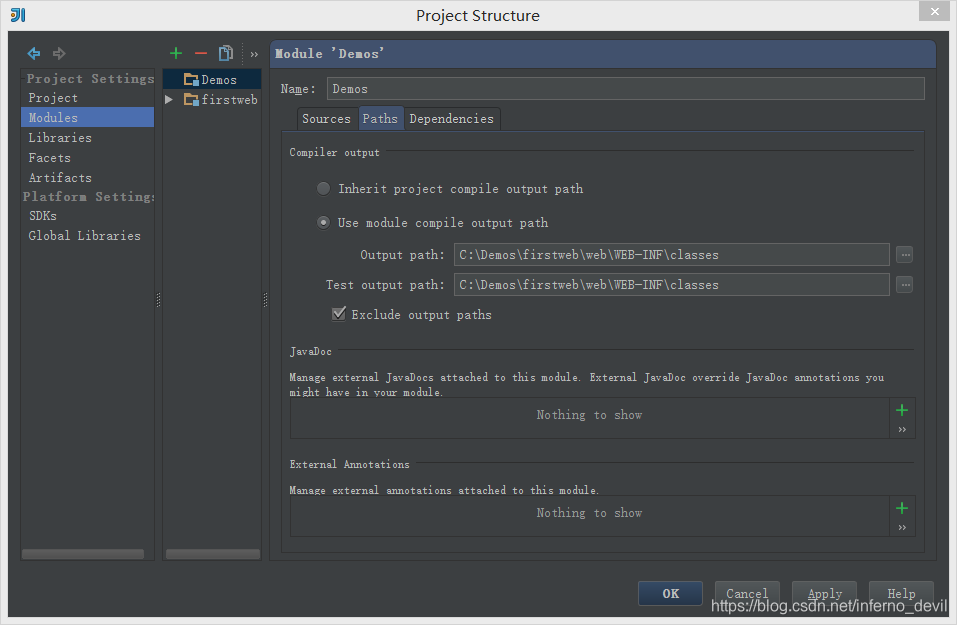The width and height of the screenshot is (957, 625).
Task: Browse for the Output path
Action: [905, 255]
